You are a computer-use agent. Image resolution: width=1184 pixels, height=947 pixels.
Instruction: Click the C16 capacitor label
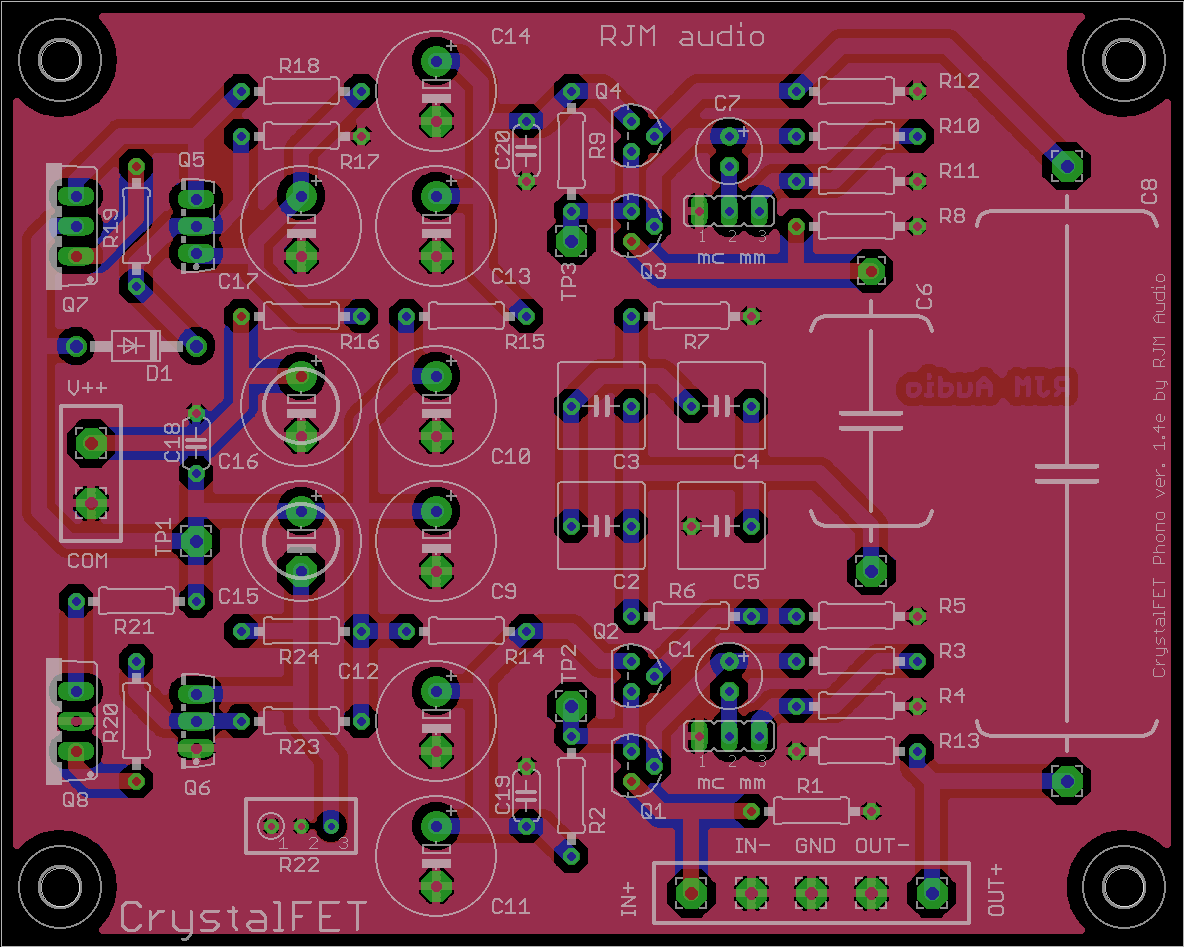point(238,461)
